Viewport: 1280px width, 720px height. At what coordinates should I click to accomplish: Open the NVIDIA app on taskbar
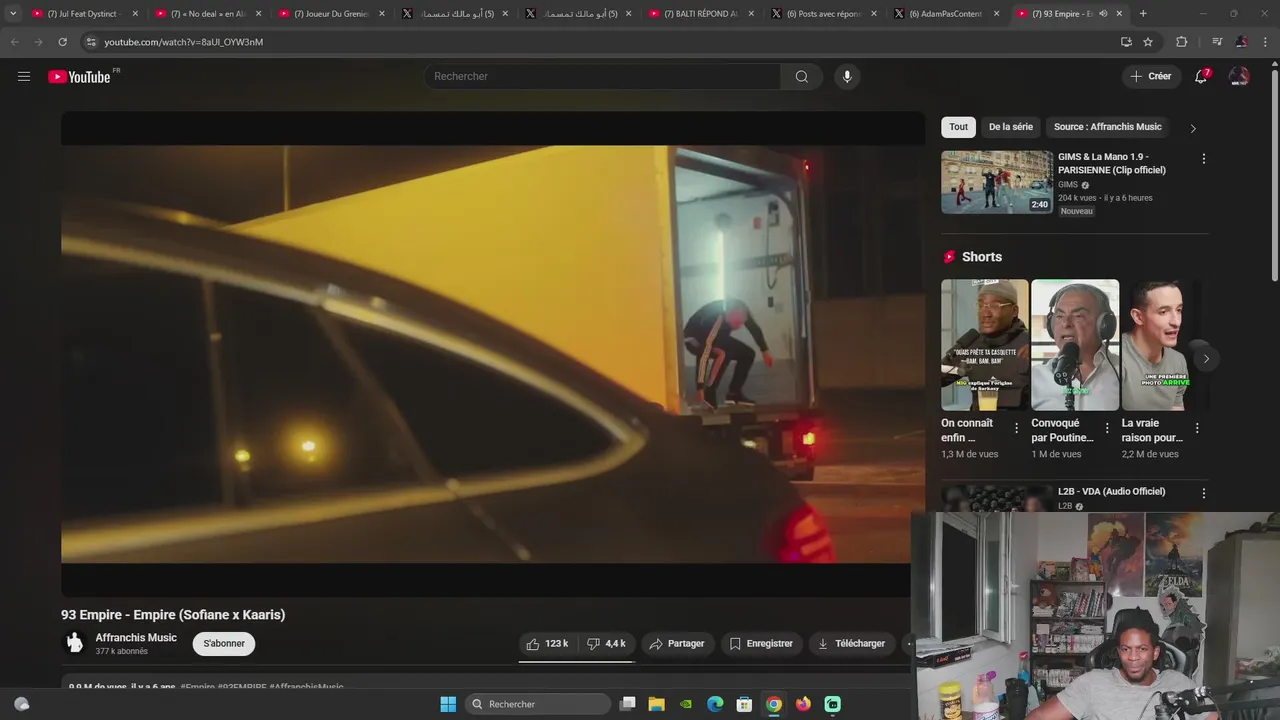(x=686, y=704)
